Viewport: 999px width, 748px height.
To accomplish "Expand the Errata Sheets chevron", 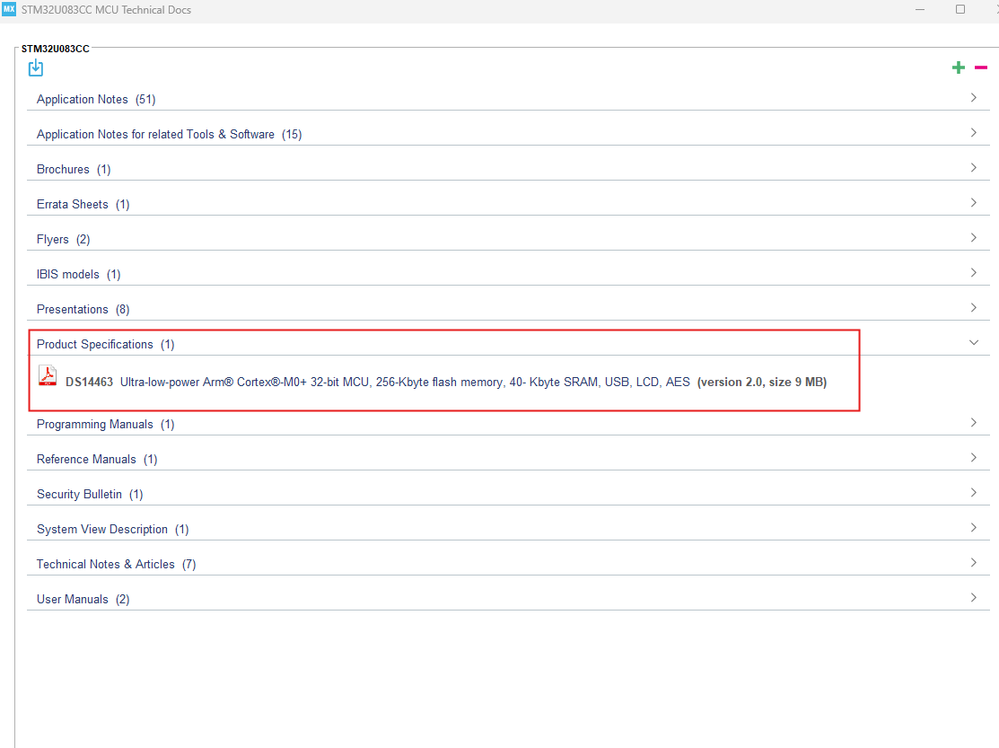I will pos(974,203).
